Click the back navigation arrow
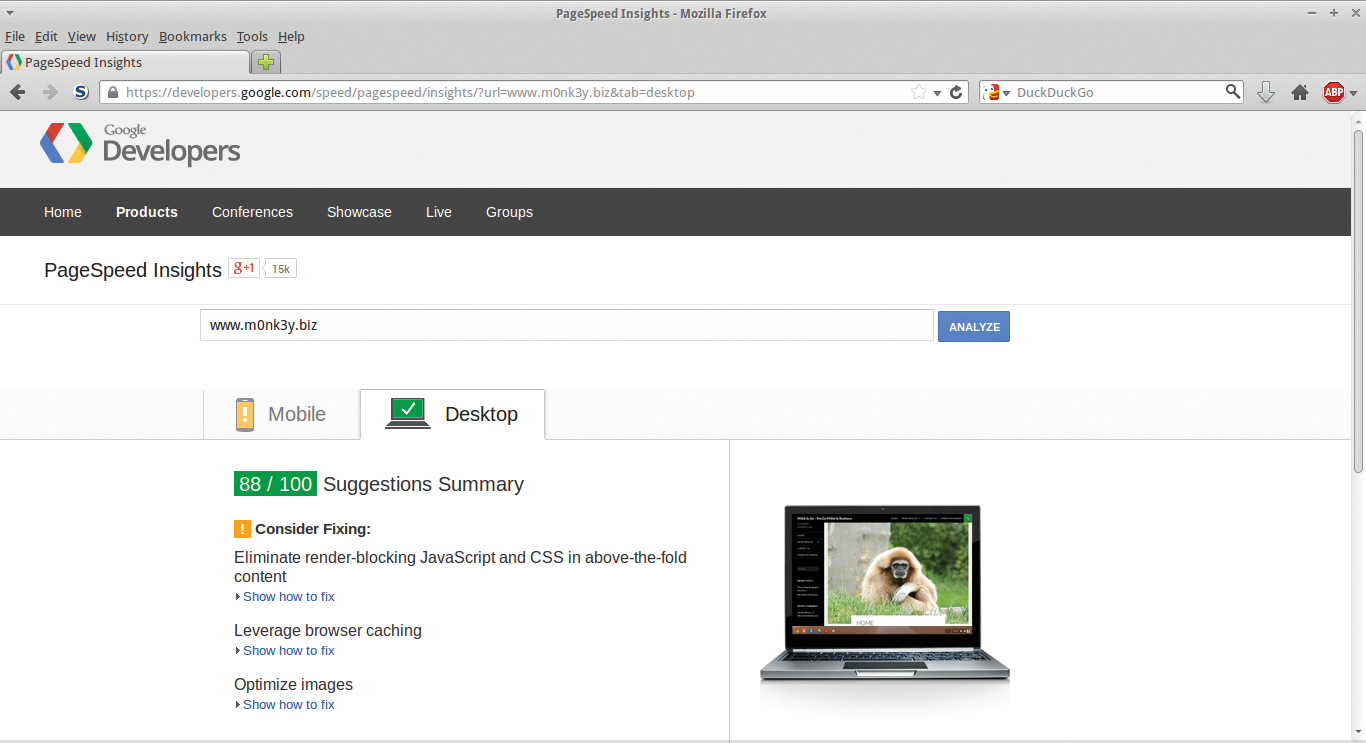Screen dimensions: 1366x743 pos(17,91)
